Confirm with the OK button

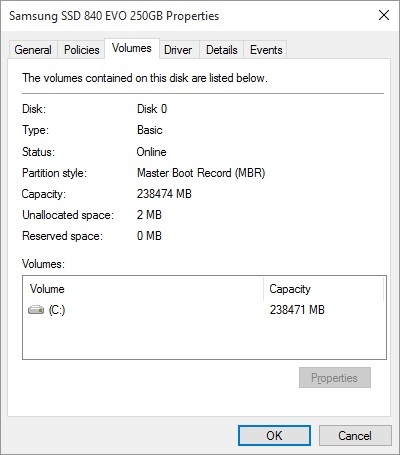click(x=274, y=435)
